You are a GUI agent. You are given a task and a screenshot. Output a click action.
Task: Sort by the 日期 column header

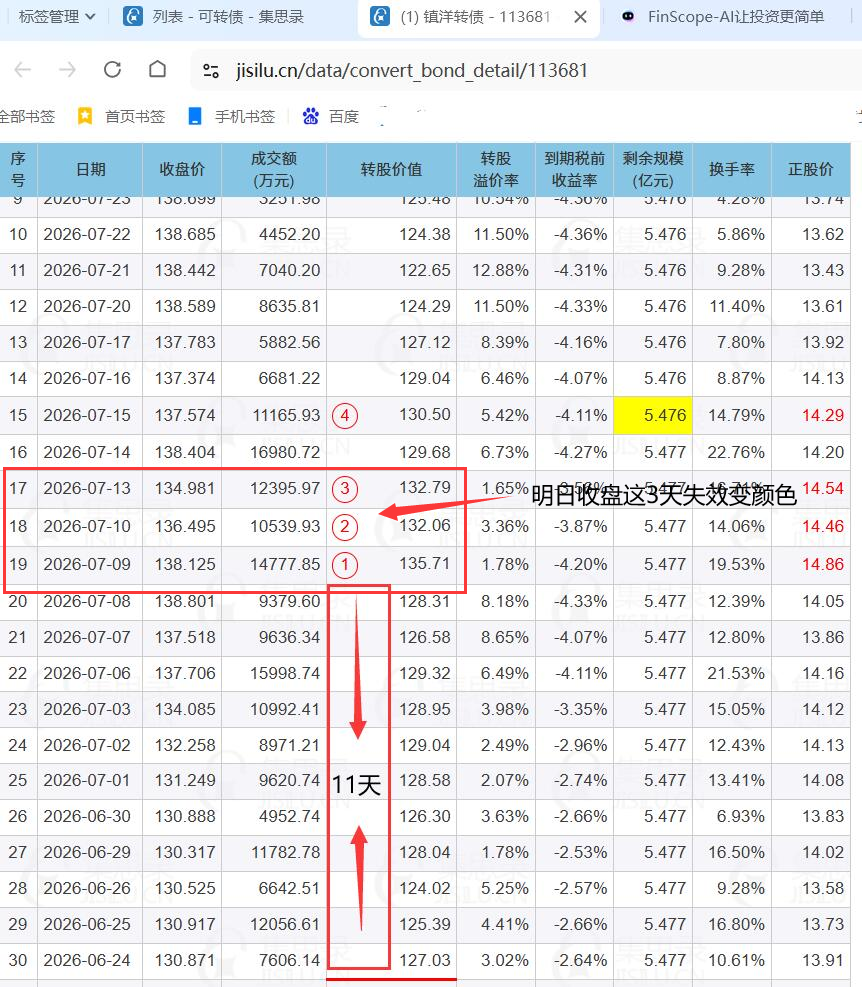(x=90, y=169)
